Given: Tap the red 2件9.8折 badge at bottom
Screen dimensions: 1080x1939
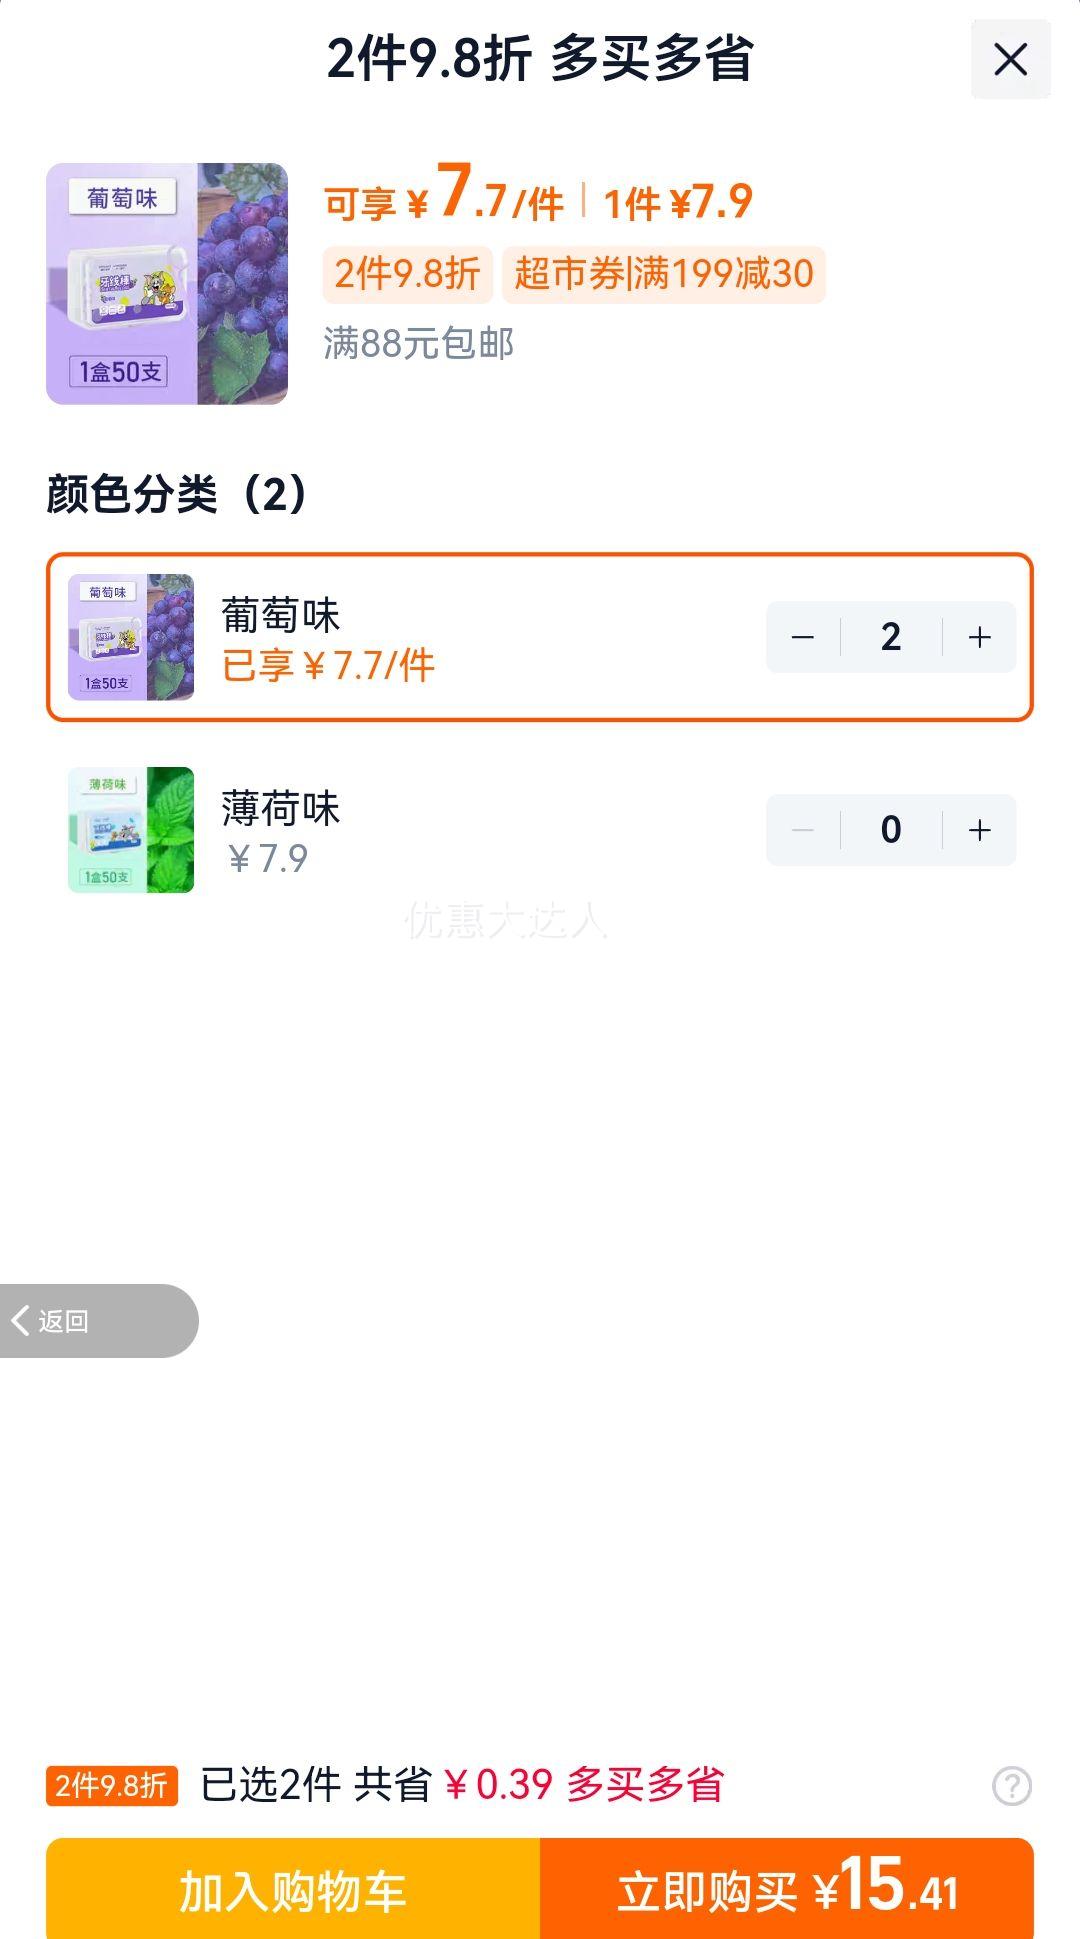Looking at the screenshot, I should tap(112, 1786).
